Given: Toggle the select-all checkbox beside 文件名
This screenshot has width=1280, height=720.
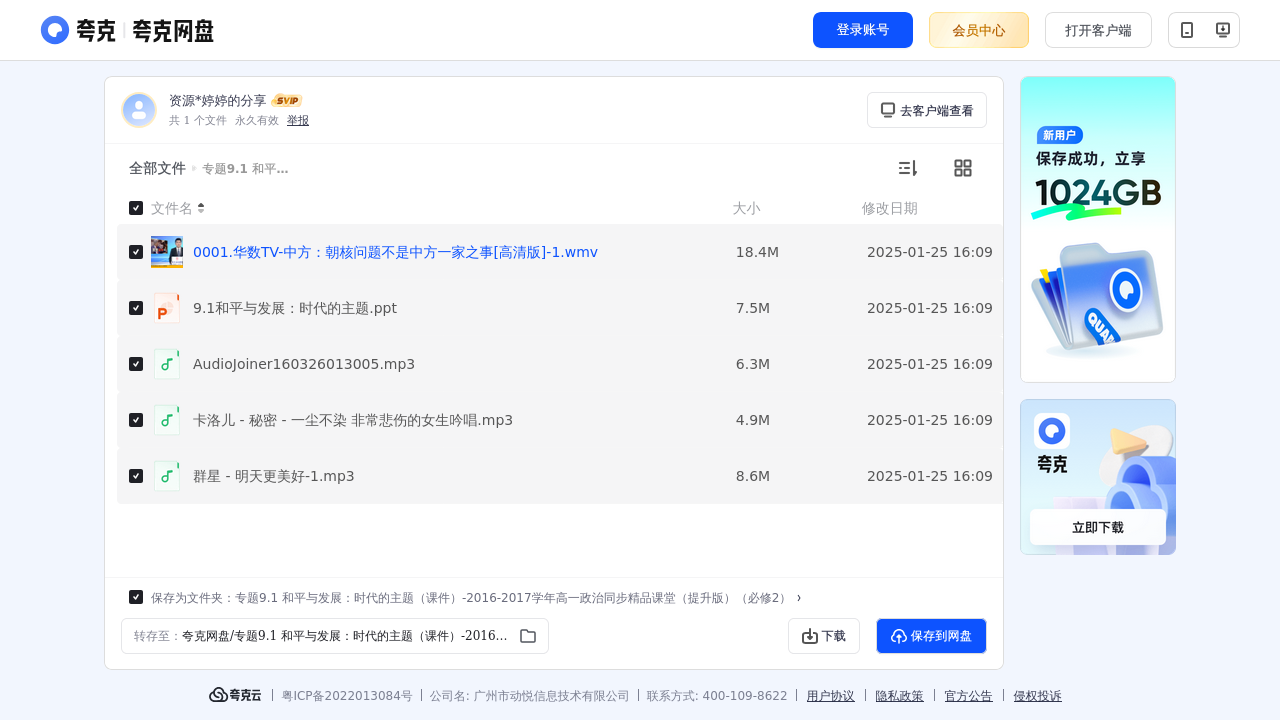Looking at the screenshot, I should [x=136, y=208].
